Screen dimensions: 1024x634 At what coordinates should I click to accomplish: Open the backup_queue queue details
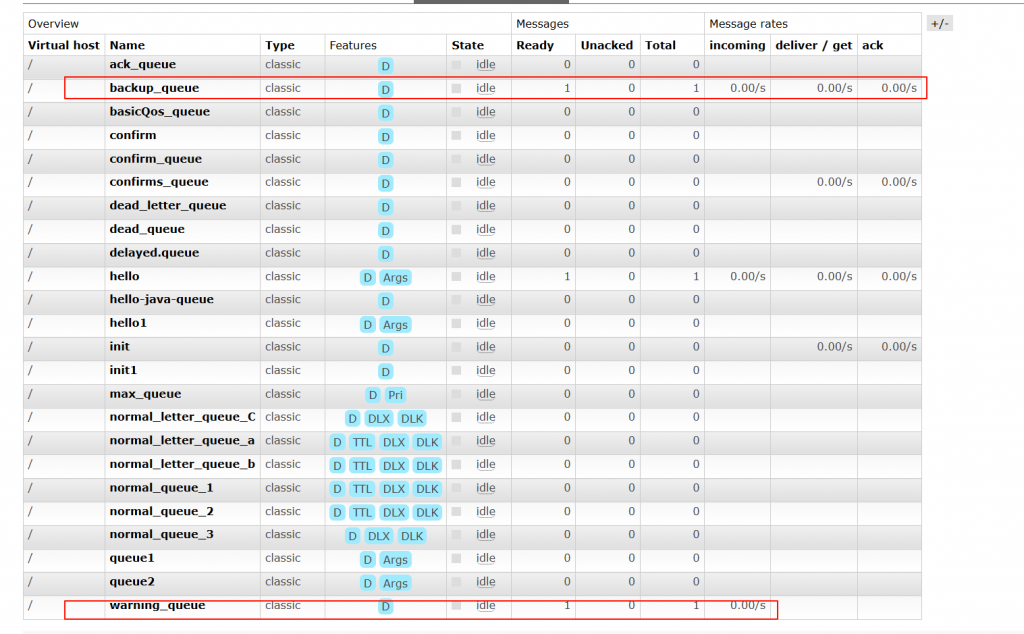[x=154, y=88]
